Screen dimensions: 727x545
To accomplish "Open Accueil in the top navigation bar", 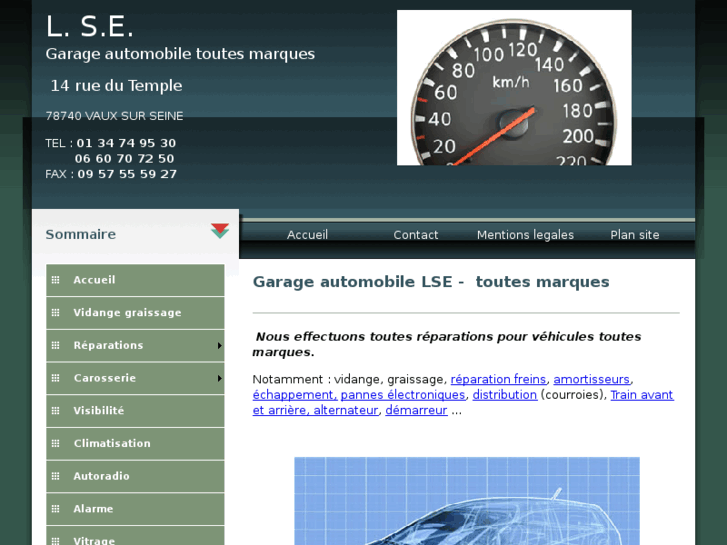I will 307,235.
